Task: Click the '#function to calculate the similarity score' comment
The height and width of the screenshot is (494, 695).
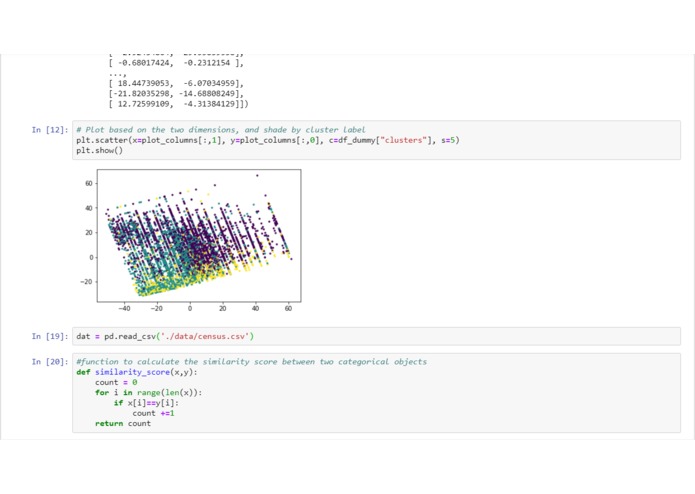Action: (251, 362)
